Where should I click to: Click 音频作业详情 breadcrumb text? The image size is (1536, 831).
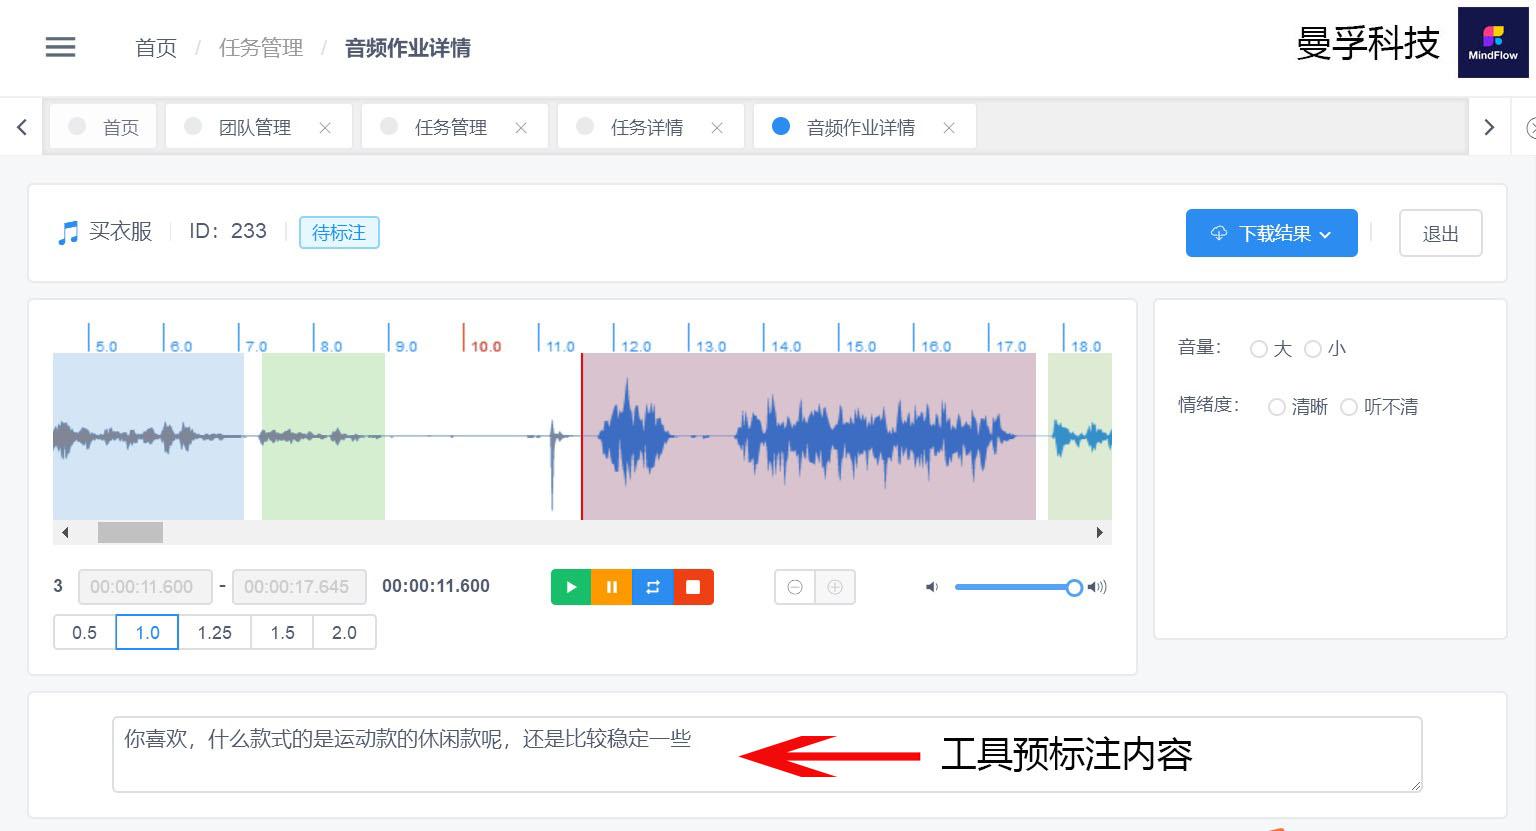[x=408, y=48]
